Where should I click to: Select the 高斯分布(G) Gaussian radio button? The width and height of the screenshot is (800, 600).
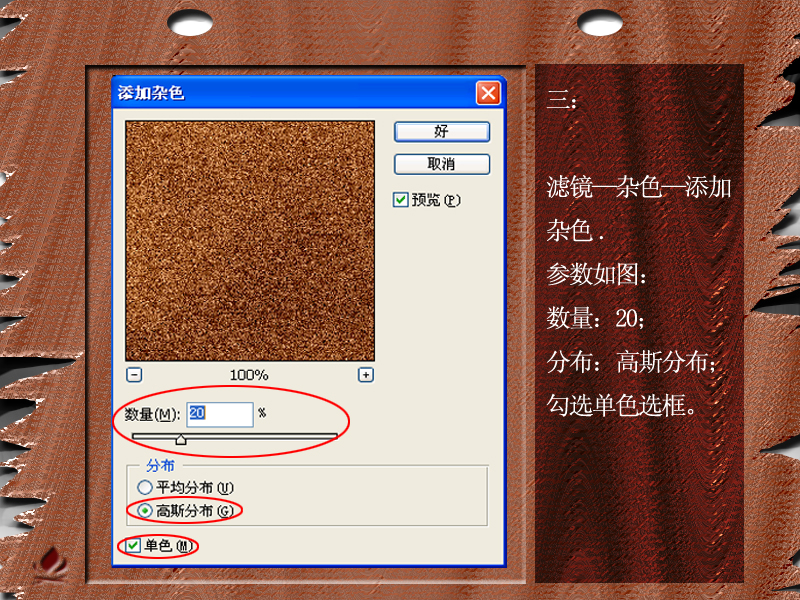(x=144, y=510)
